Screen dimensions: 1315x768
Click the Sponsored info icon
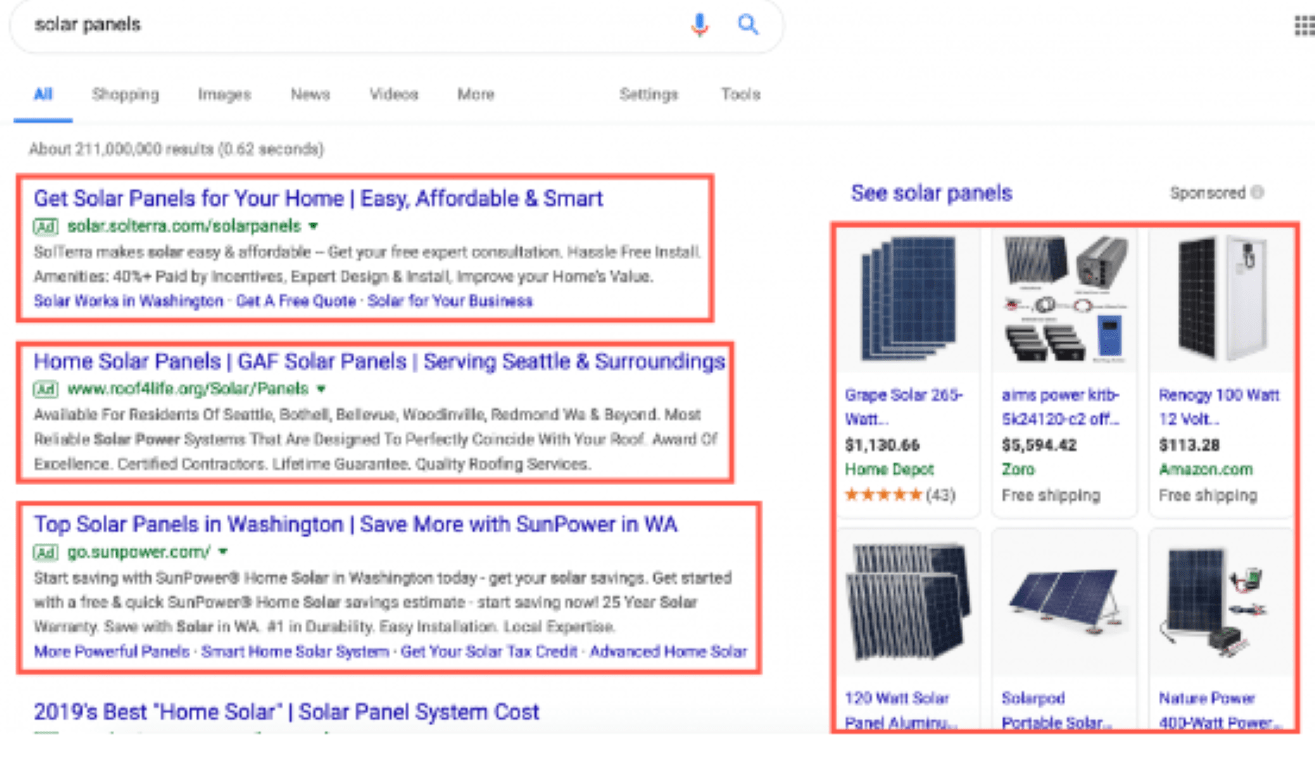(x=1257, y=192)
